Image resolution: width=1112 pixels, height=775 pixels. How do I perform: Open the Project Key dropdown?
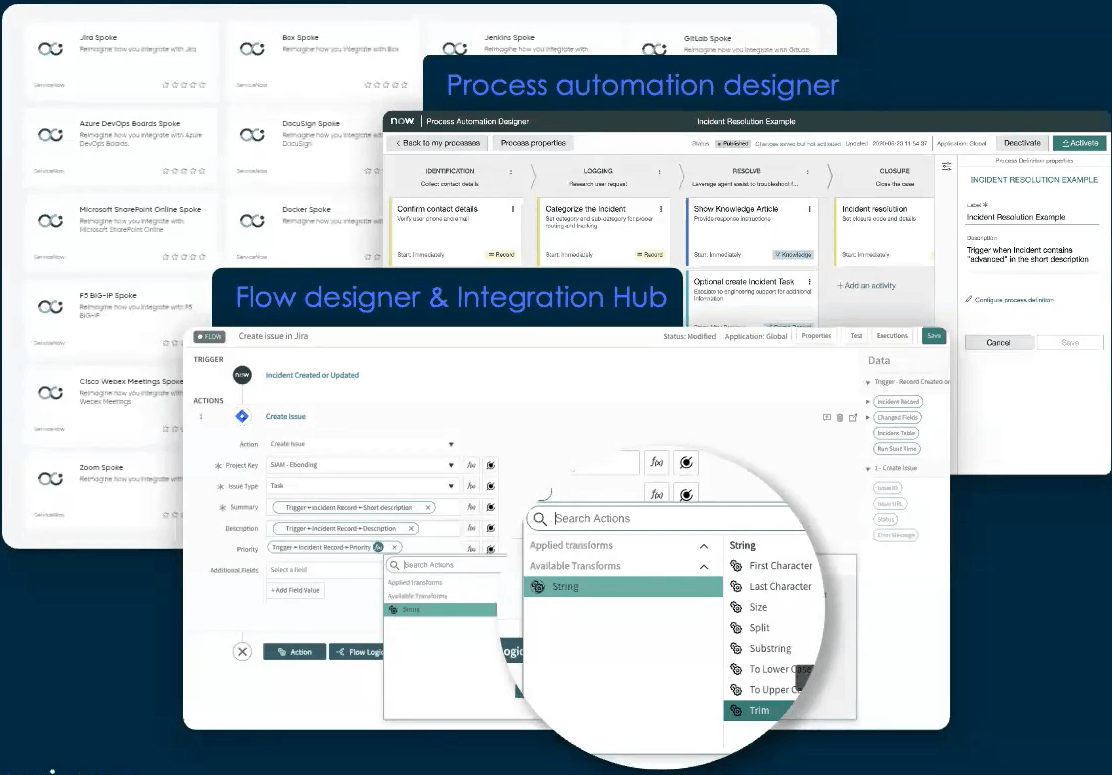[x=452, y=465]
